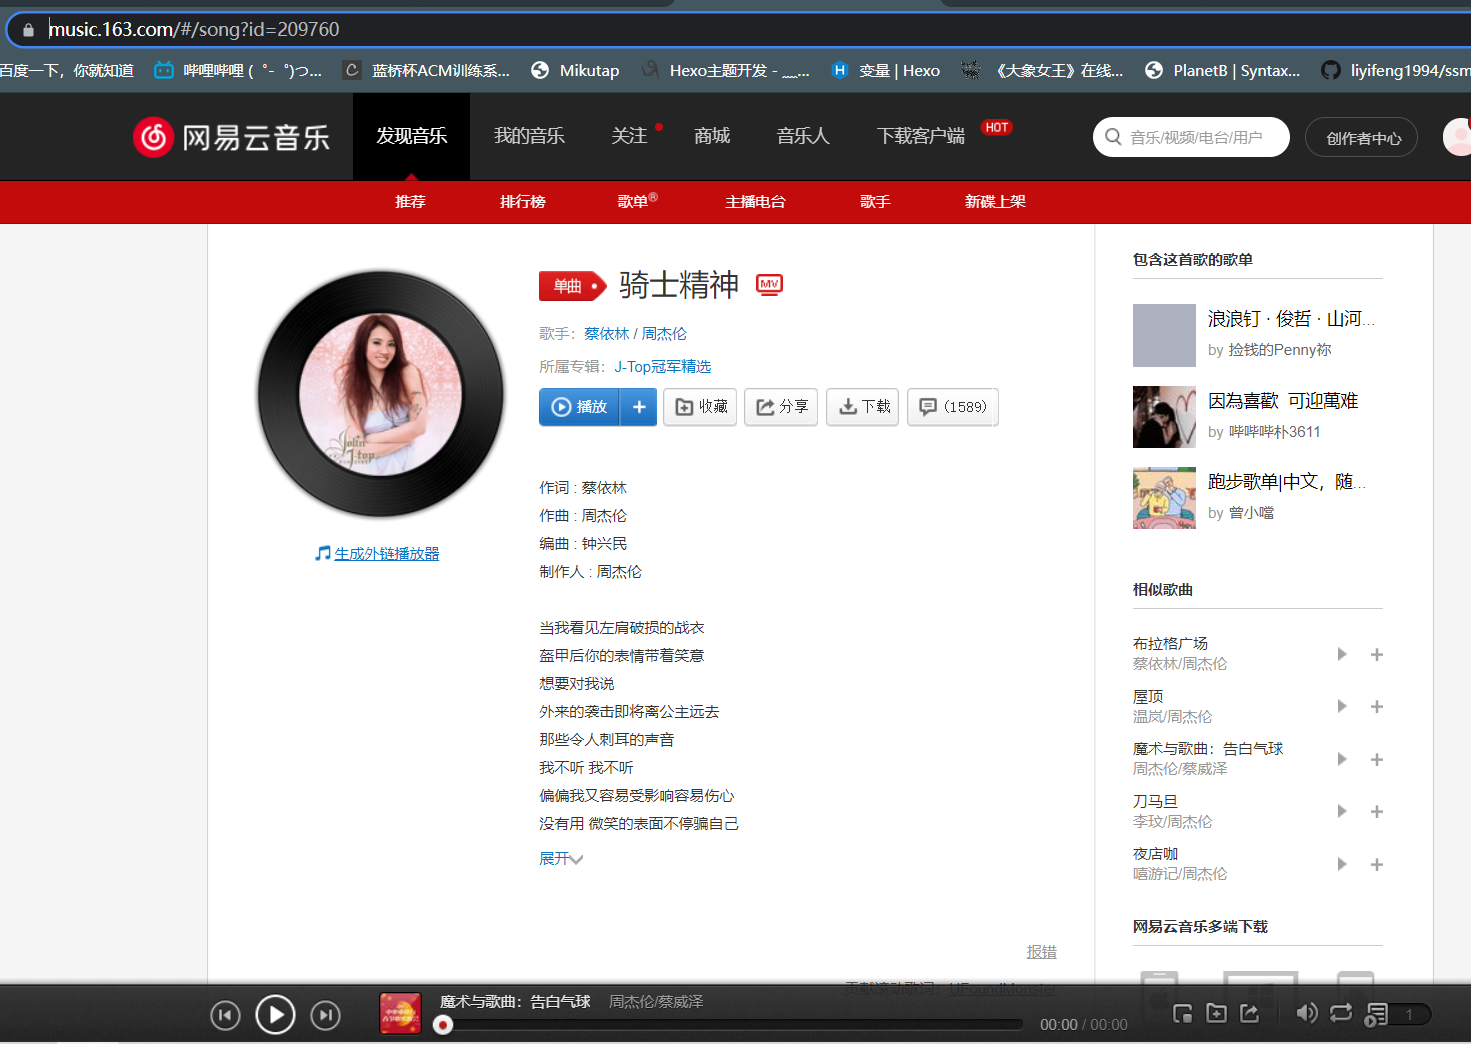
Task: Select the 新碟上架 sub-navigation item
Action: 995,202
